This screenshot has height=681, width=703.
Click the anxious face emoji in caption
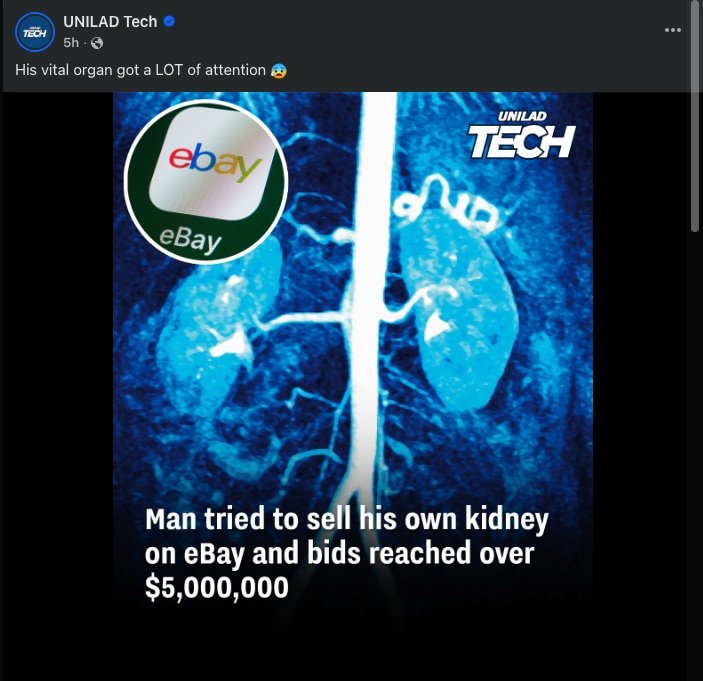[278, 70]
